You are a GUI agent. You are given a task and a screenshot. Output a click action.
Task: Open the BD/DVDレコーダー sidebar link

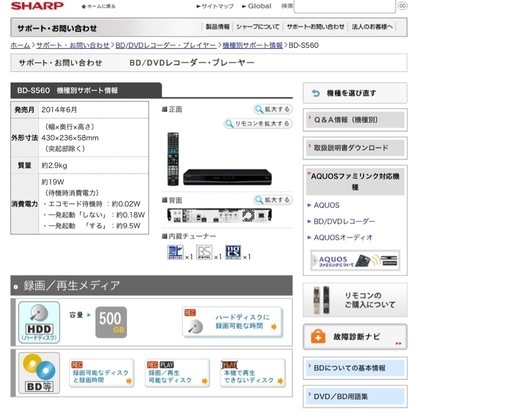tap(344, 221)
